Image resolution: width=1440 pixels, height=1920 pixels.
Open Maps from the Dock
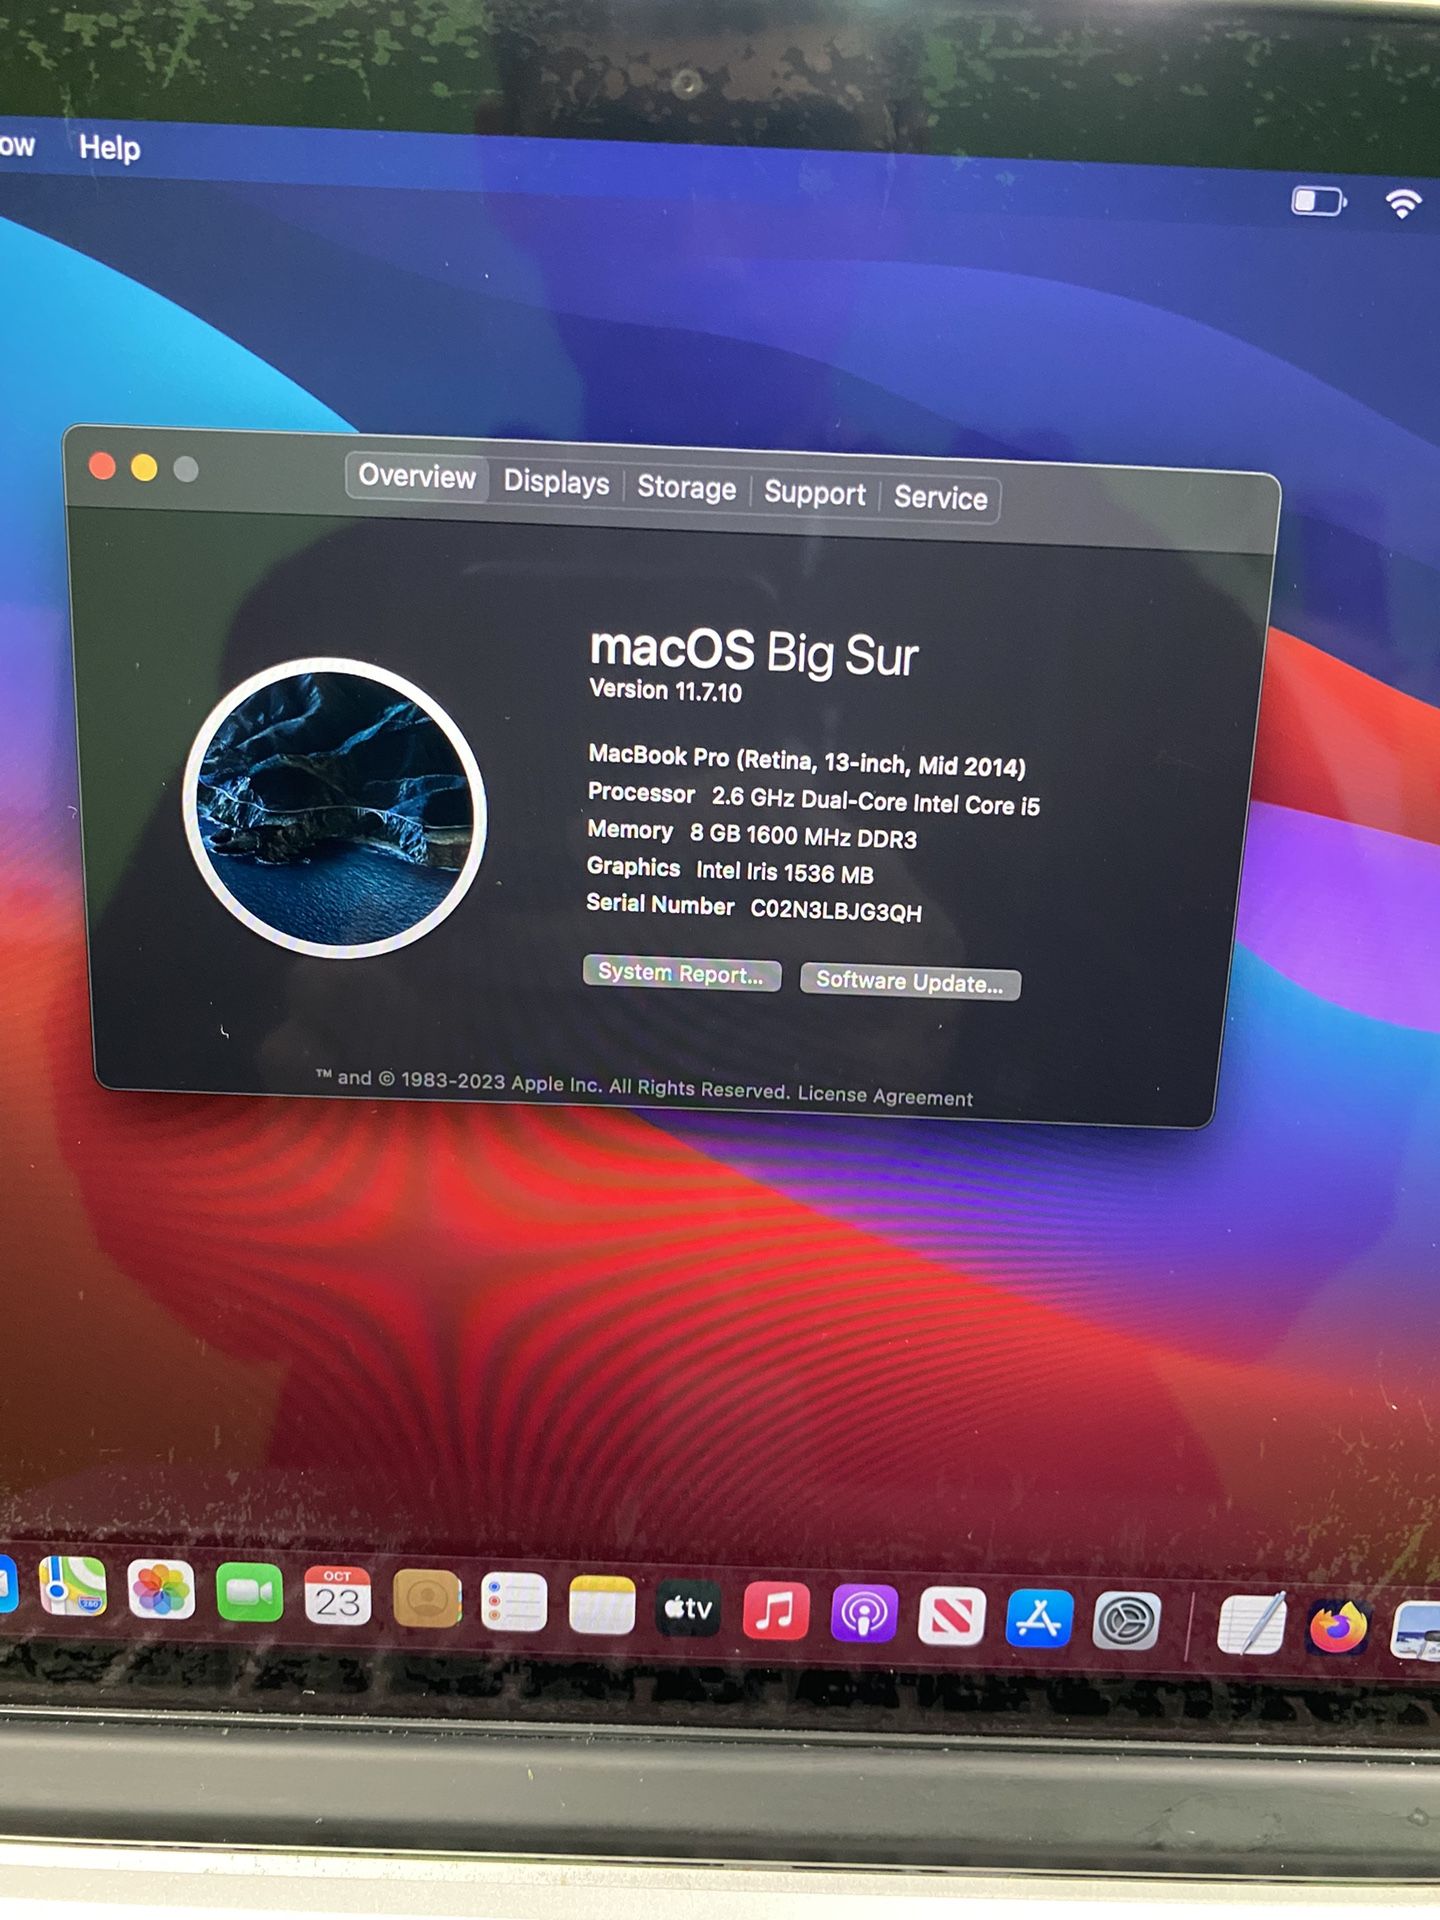tap(73, 1587)
